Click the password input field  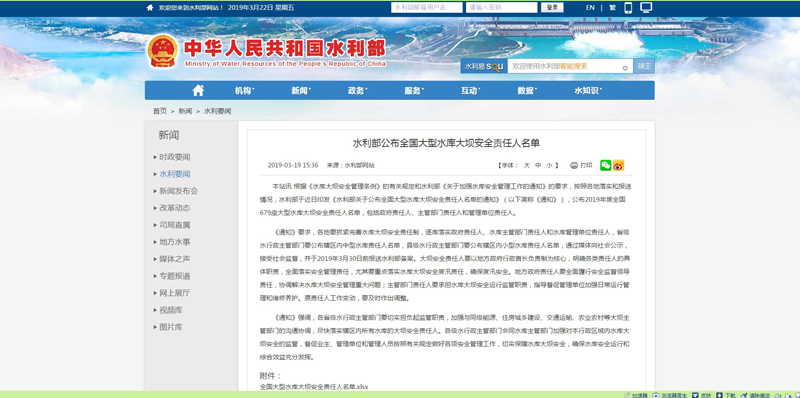tap(502, 8)
